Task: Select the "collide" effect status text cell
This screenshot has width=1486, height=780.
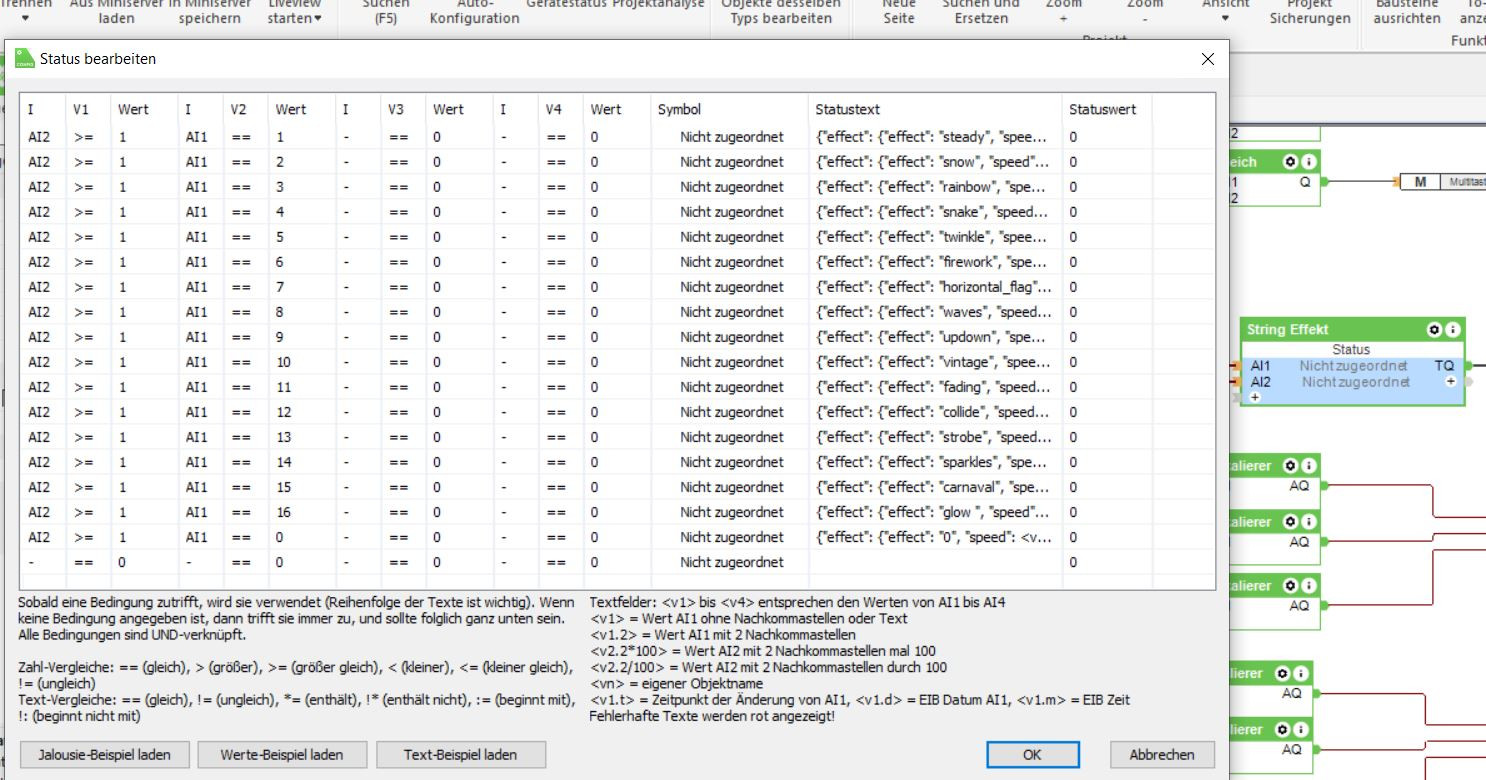Action: (935, 412)
